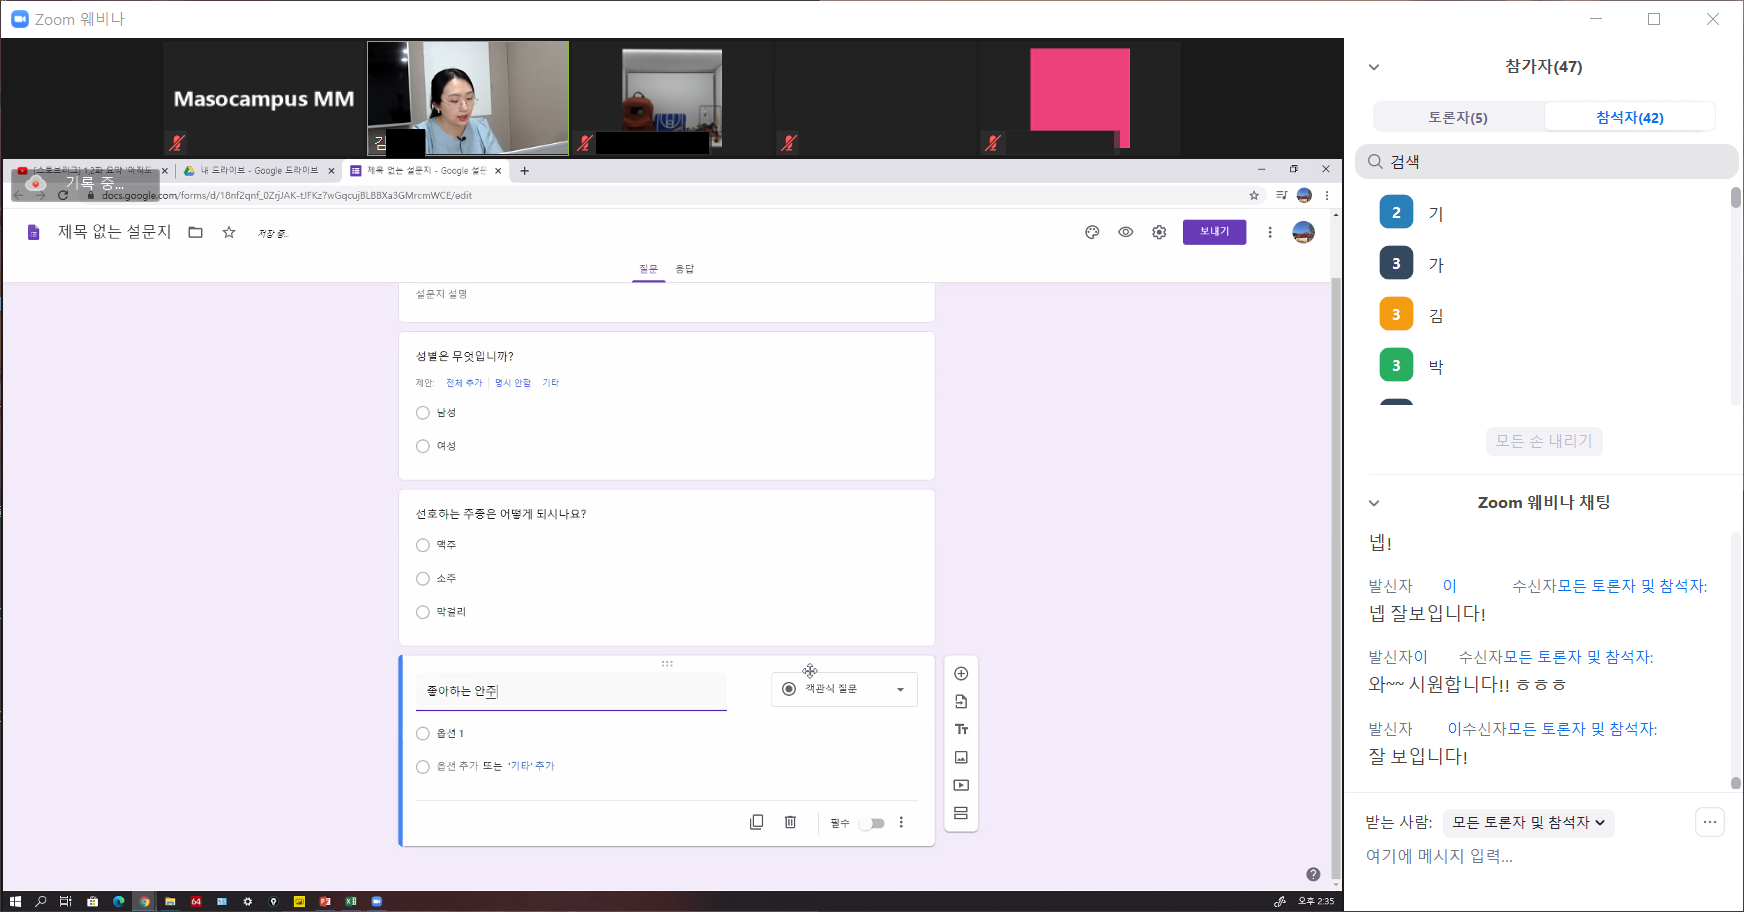
Task: Open the 객관식 질문 type dropdown
Action: [844, 689]
